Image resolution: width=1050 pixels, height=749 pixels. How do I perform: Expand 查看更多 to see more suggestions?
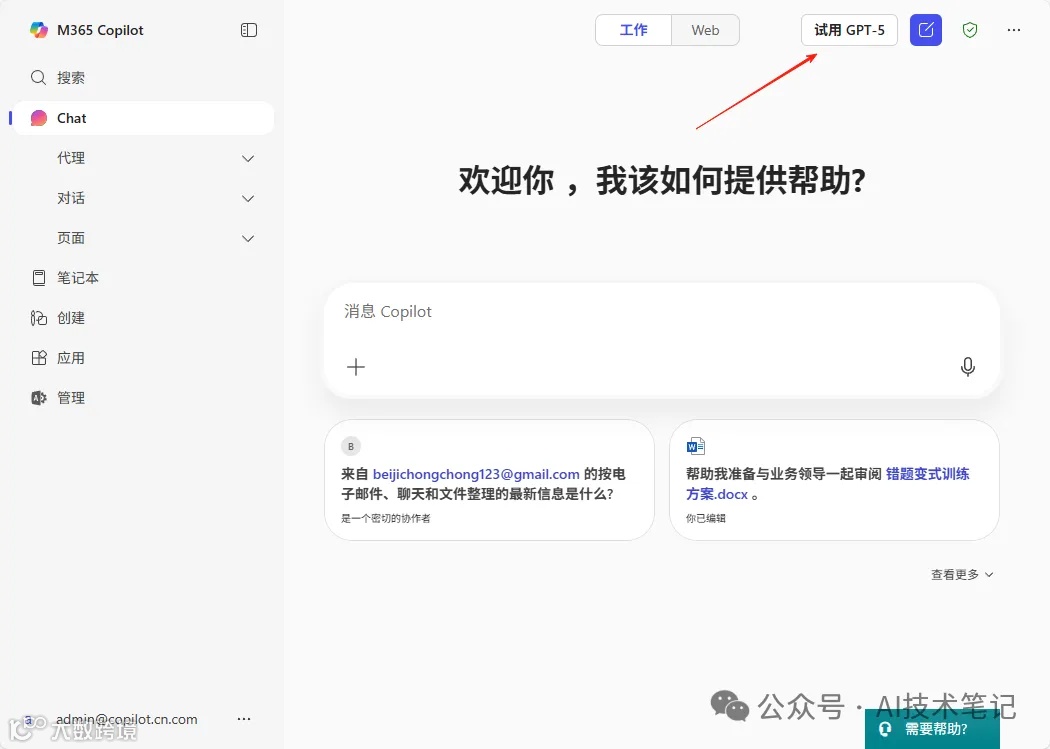coord(962,574)
